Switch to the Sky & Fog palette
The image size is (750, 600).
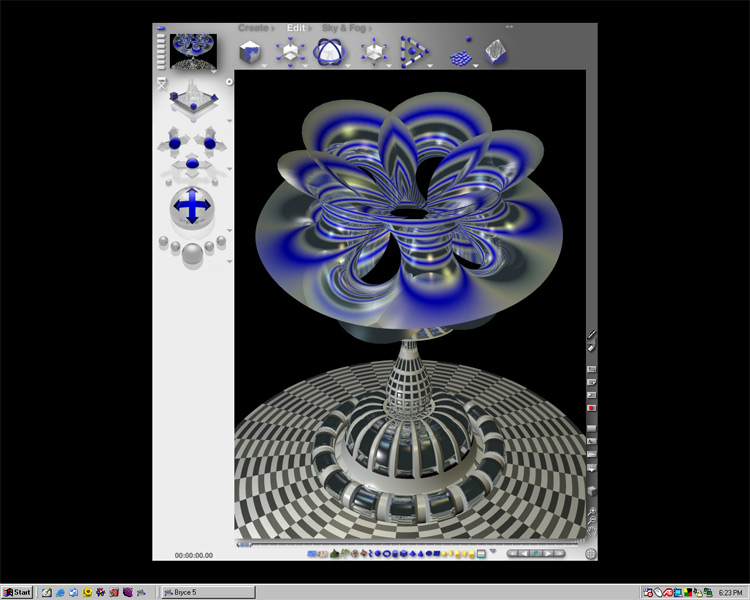click(x=344, y=28)
